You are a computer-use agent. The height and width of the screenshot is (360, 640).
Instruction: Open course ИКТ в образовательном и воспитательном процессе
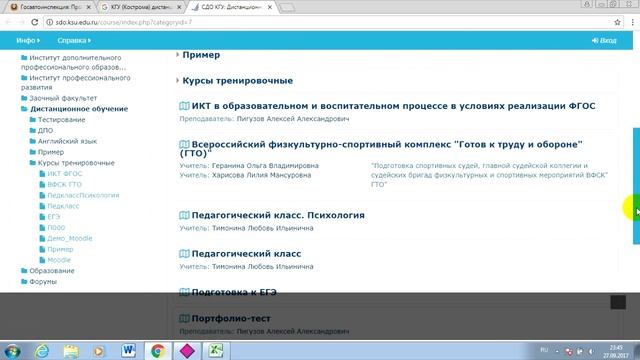point(393,106)
